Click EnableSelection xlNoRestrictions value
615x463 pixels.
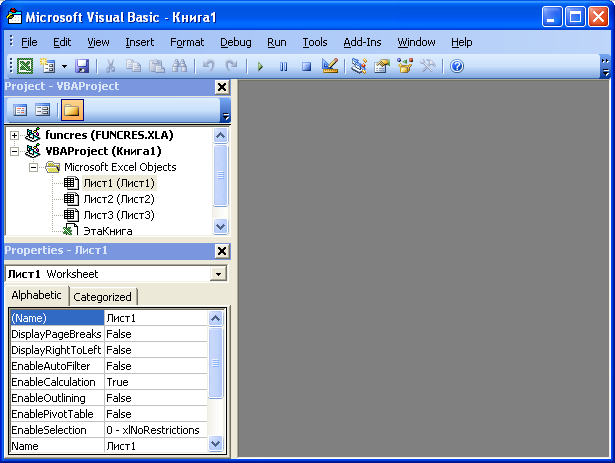156,430
